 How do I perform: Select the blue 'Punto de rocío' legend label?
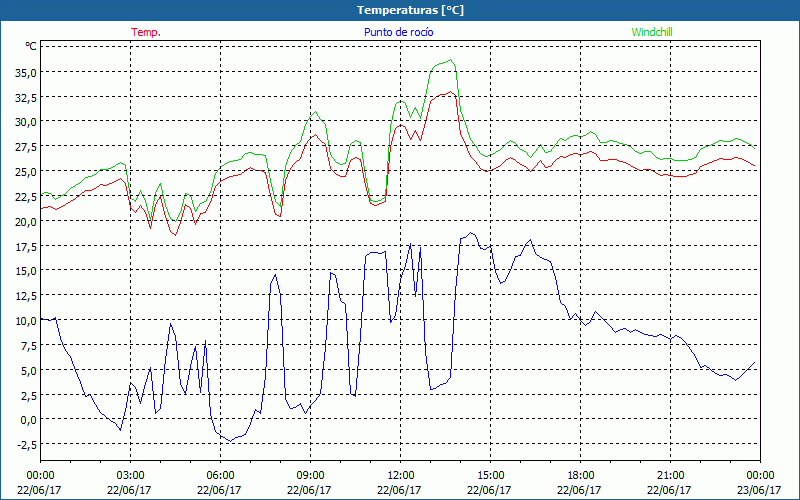tap(398, 32)
